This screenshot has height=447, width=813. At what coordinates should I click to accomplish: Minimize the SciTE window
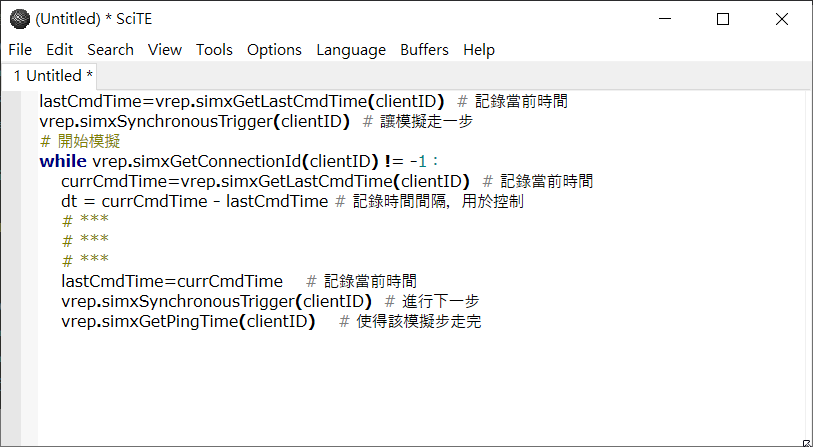tap(665, 19)
